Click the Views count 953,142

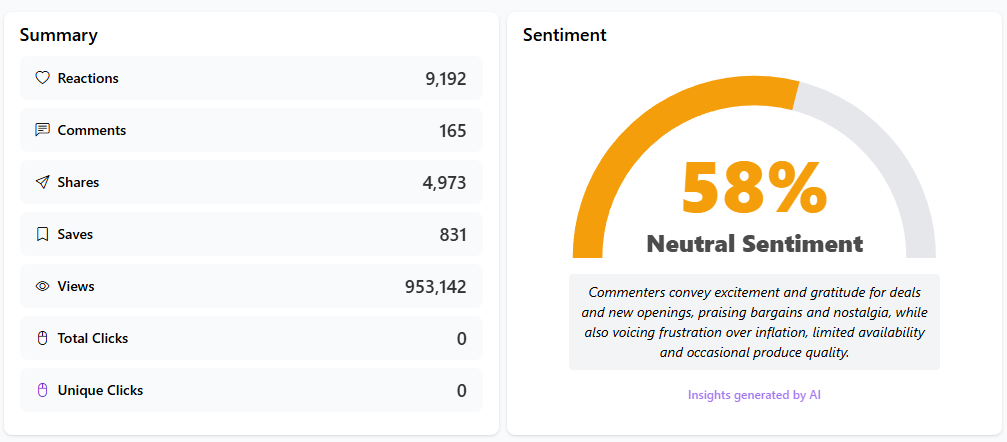point(435,287)
